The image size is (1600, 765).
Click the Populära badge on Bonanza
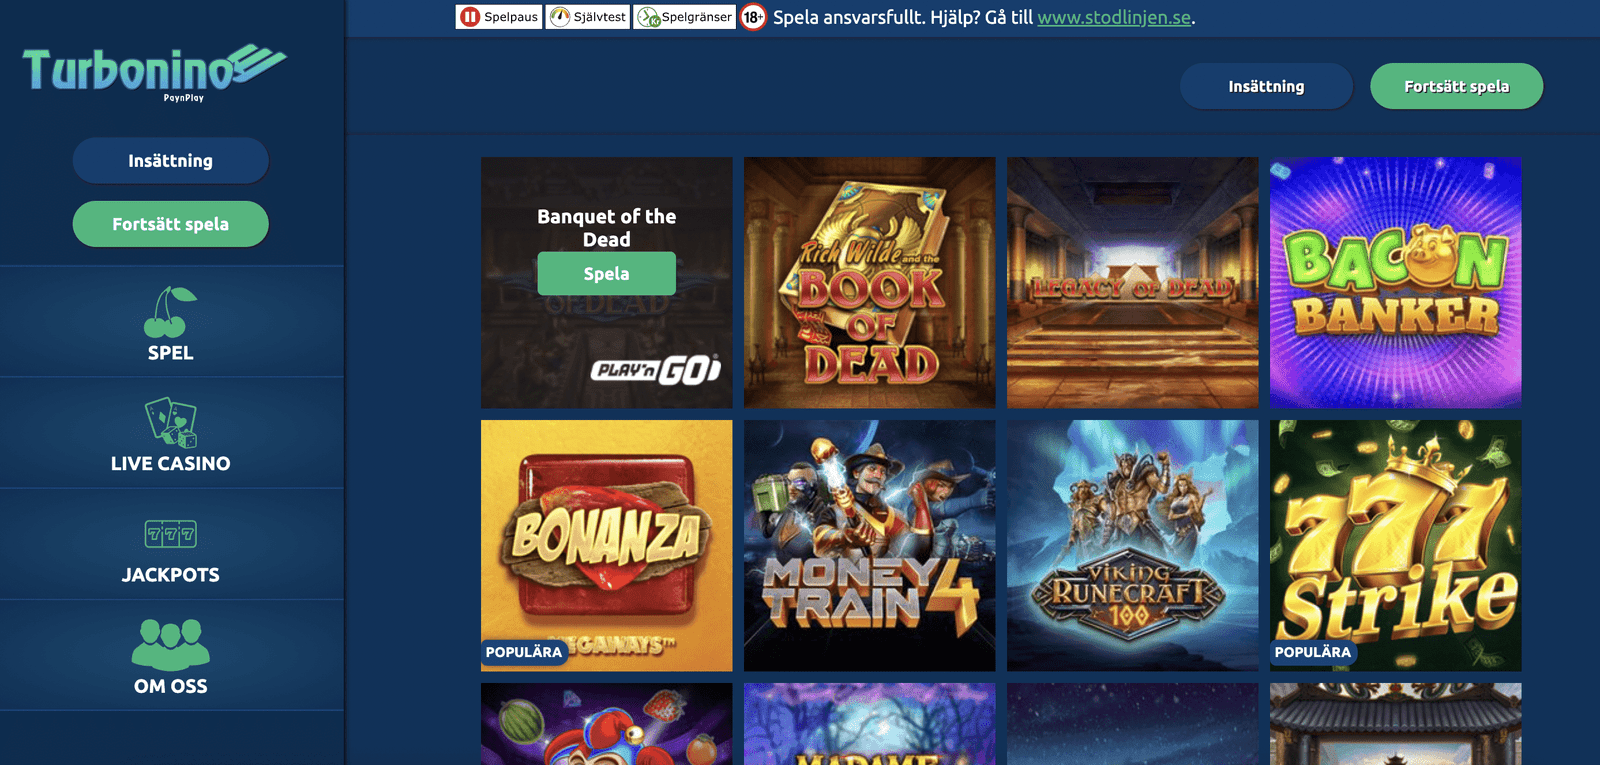[x=524, y=652]
